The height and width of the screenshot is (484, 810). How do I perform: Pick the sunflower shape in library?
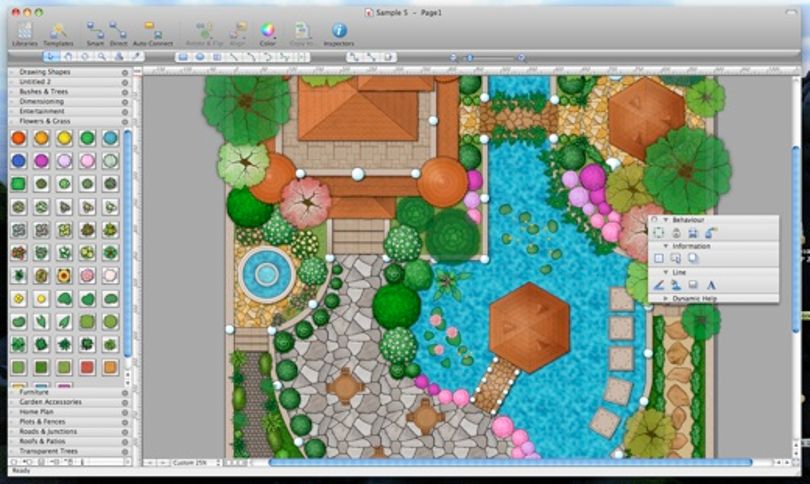[x=64, y=276]
